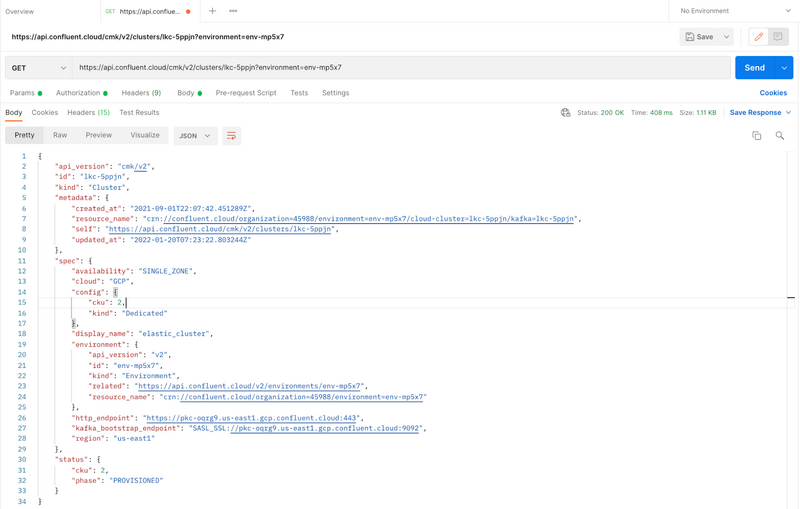This screenshot has height=509, width=800.
Task: Click the created_at timestamp value
Action: click(x=191, y=209)
